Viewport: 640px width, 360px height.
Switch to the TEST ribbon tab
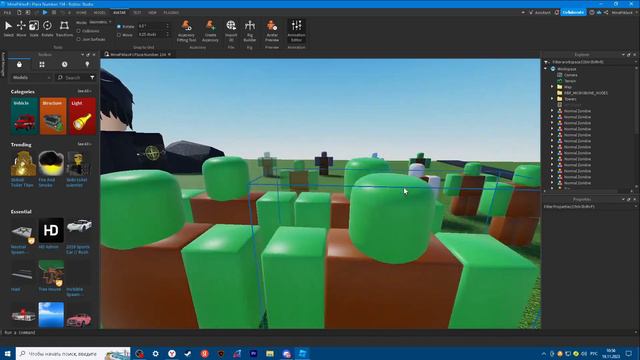[137, 13]
